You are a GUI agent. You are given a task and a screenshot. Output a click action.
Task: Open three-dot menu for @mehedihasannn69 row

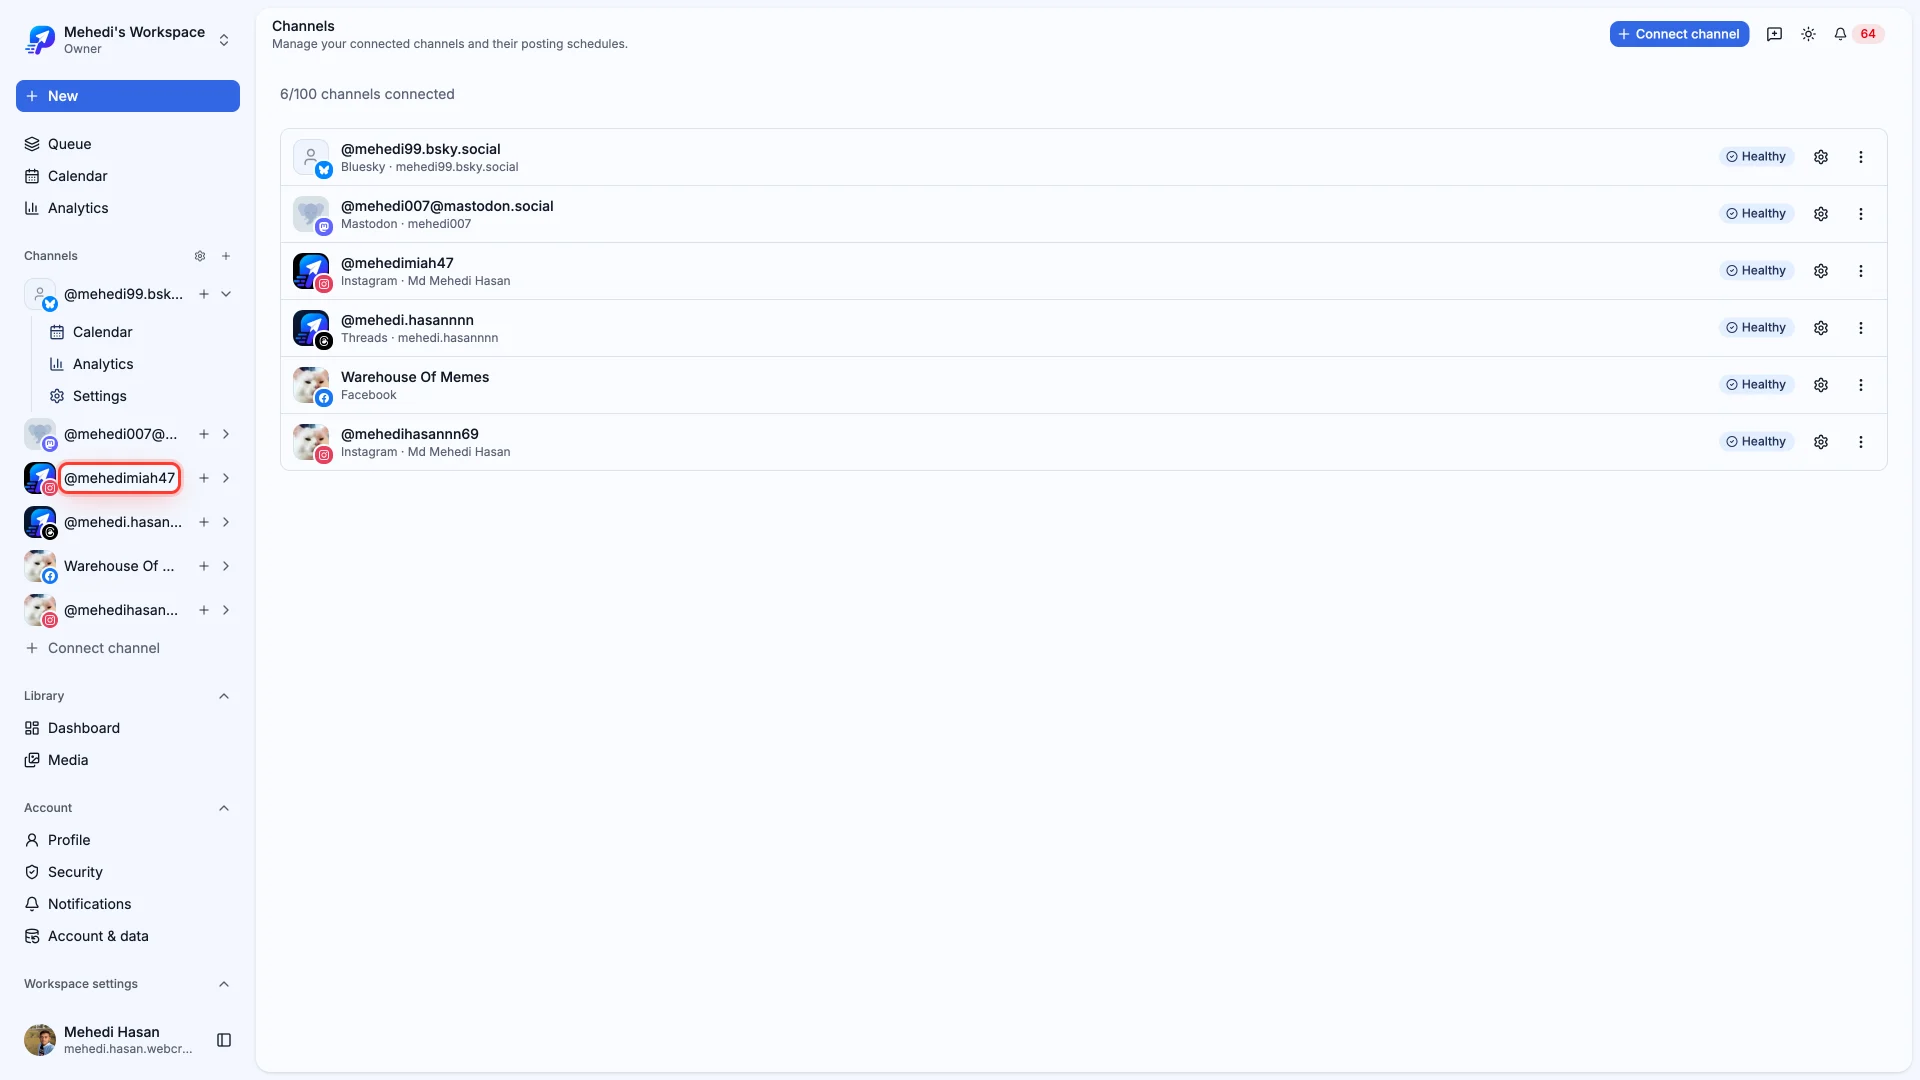click(1861, 442)
